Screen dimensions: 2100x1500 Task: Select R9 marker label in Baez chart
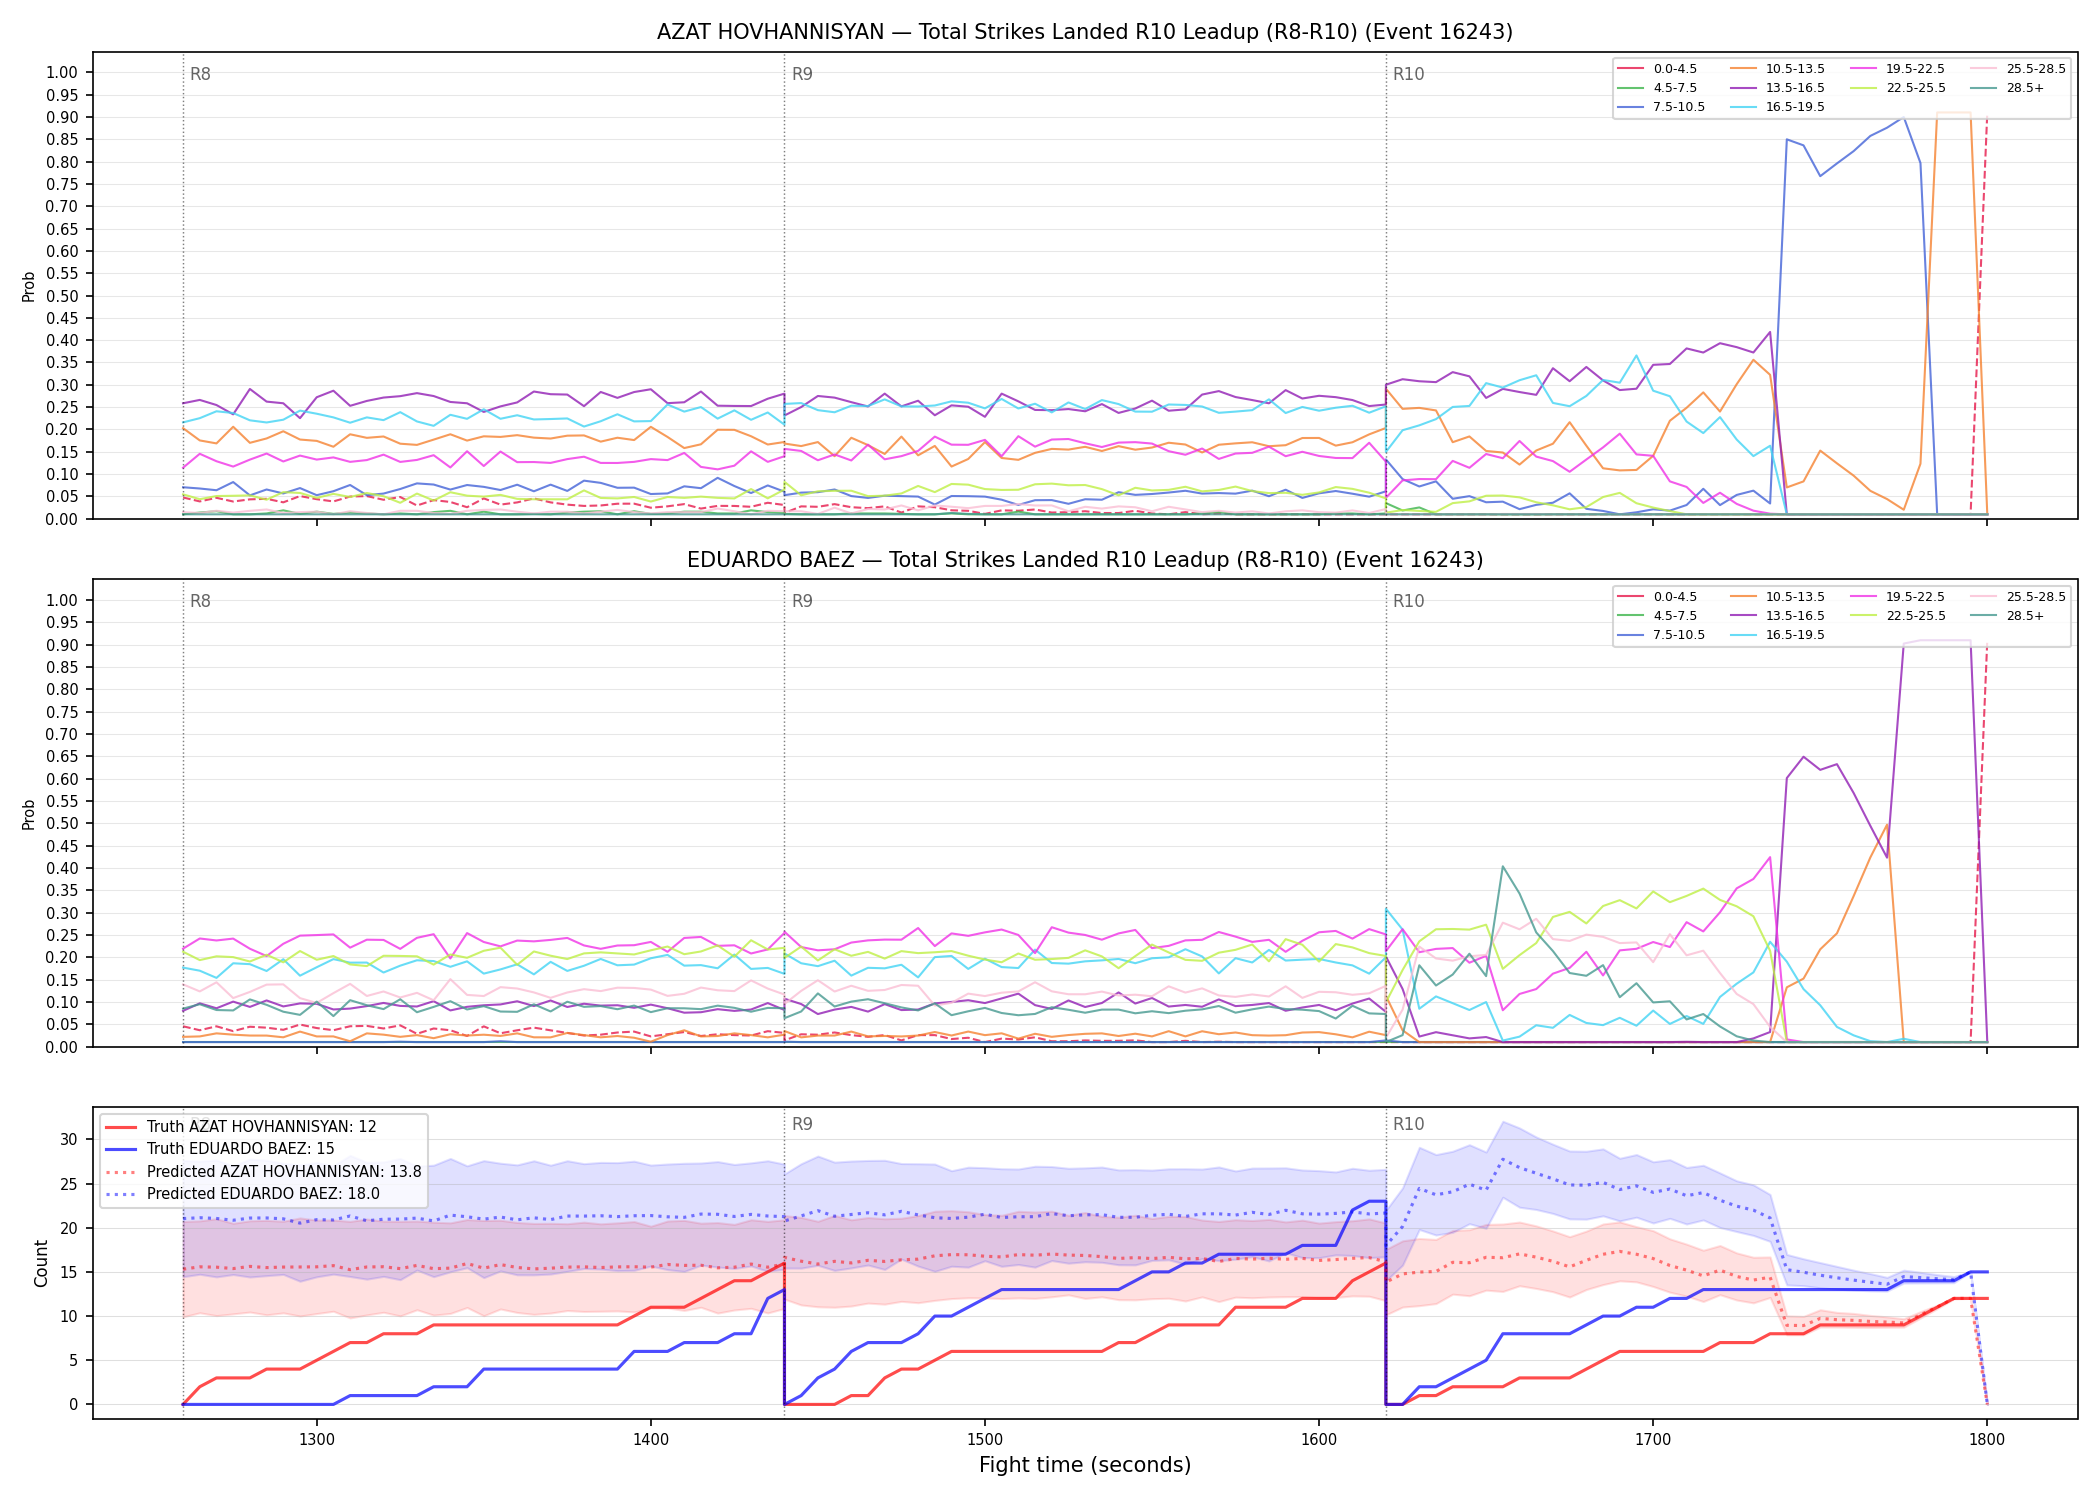coord(802,601)
